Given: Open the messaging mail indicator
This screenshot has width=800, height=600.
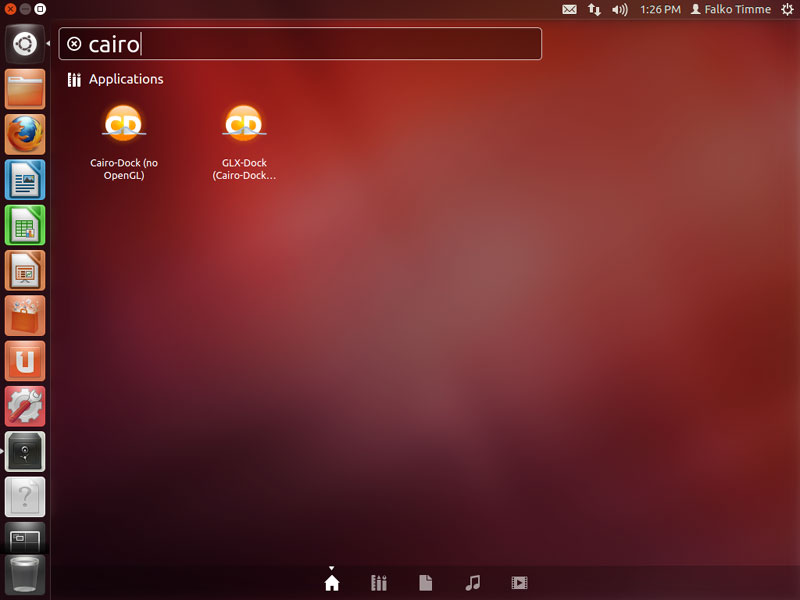Looking at the screenshot, I should 569,9.
